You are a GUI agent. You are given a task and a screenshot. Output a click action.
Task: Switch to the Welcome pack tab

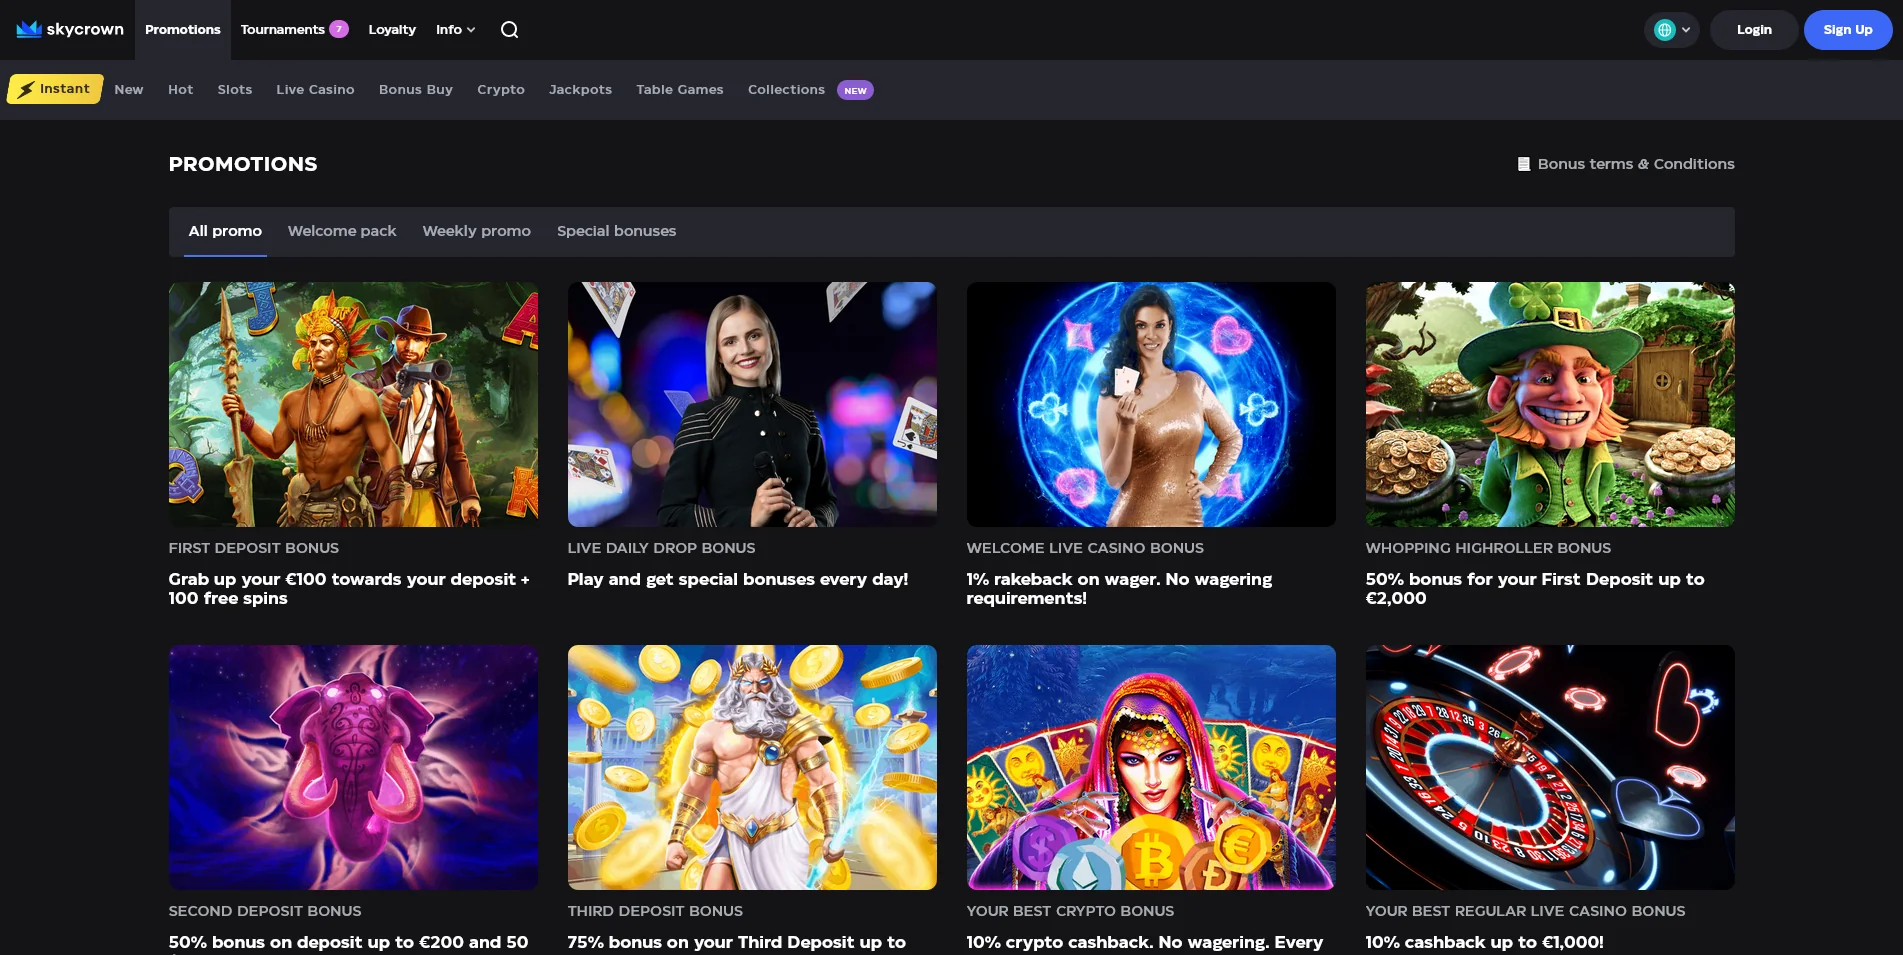coord(342,231)
